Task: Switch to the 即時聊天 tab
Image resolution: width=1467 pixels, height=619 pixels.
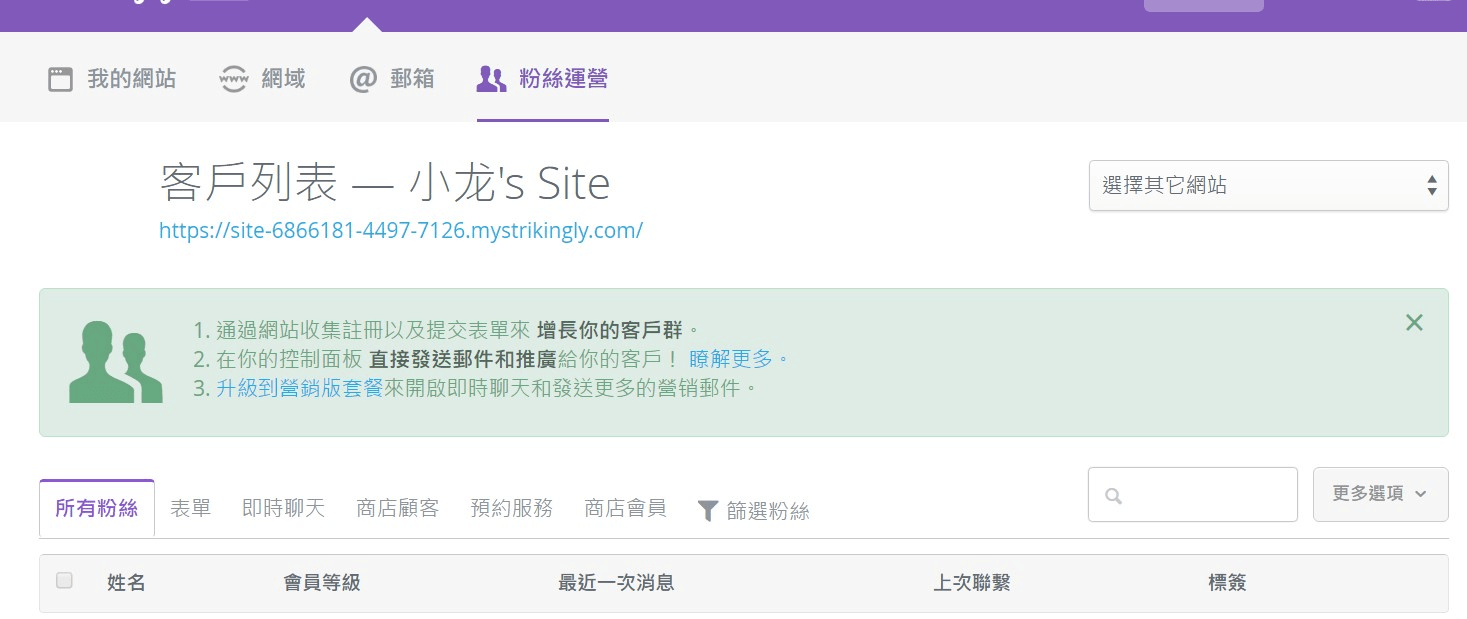Action: (283, 508)
